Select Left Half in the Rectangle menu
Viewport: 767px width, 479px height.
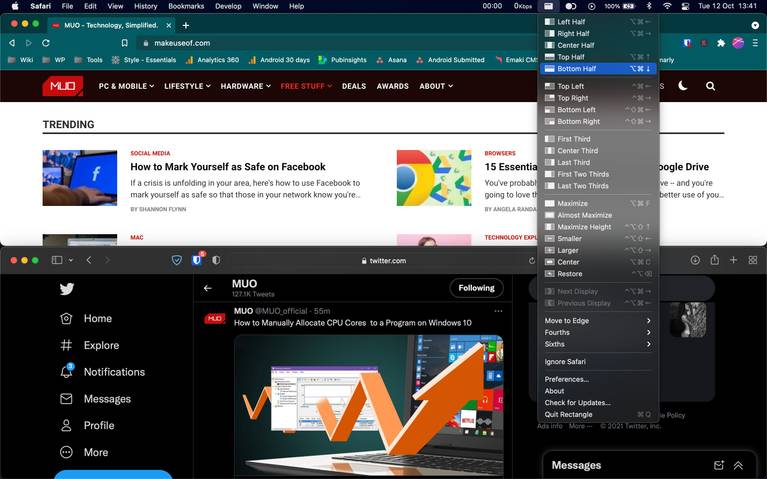click(598, 22)
